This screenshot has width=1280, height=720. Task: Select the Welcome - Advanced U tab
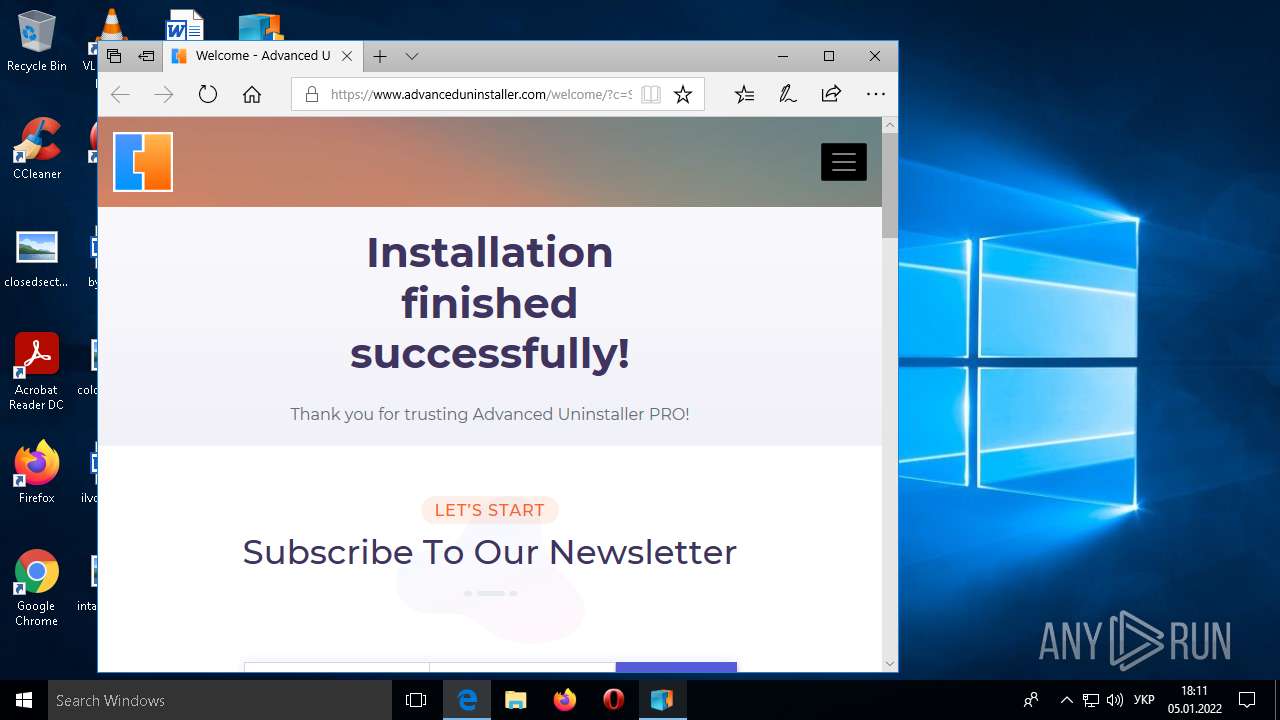coord(263,56)
